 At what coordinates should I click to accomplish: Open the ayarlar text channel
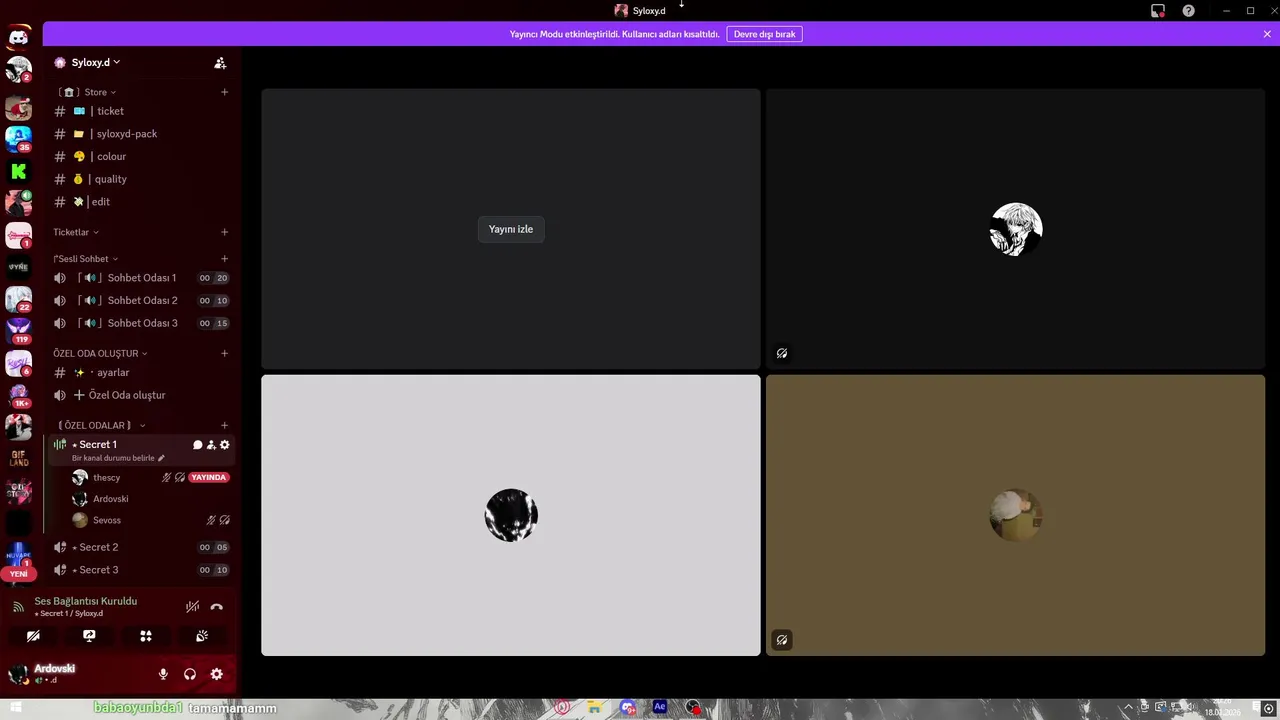(141, 373)
